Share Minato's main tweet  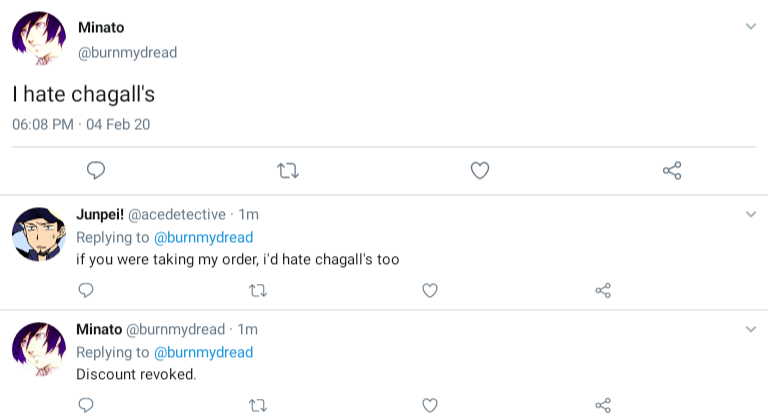(672, 171)
